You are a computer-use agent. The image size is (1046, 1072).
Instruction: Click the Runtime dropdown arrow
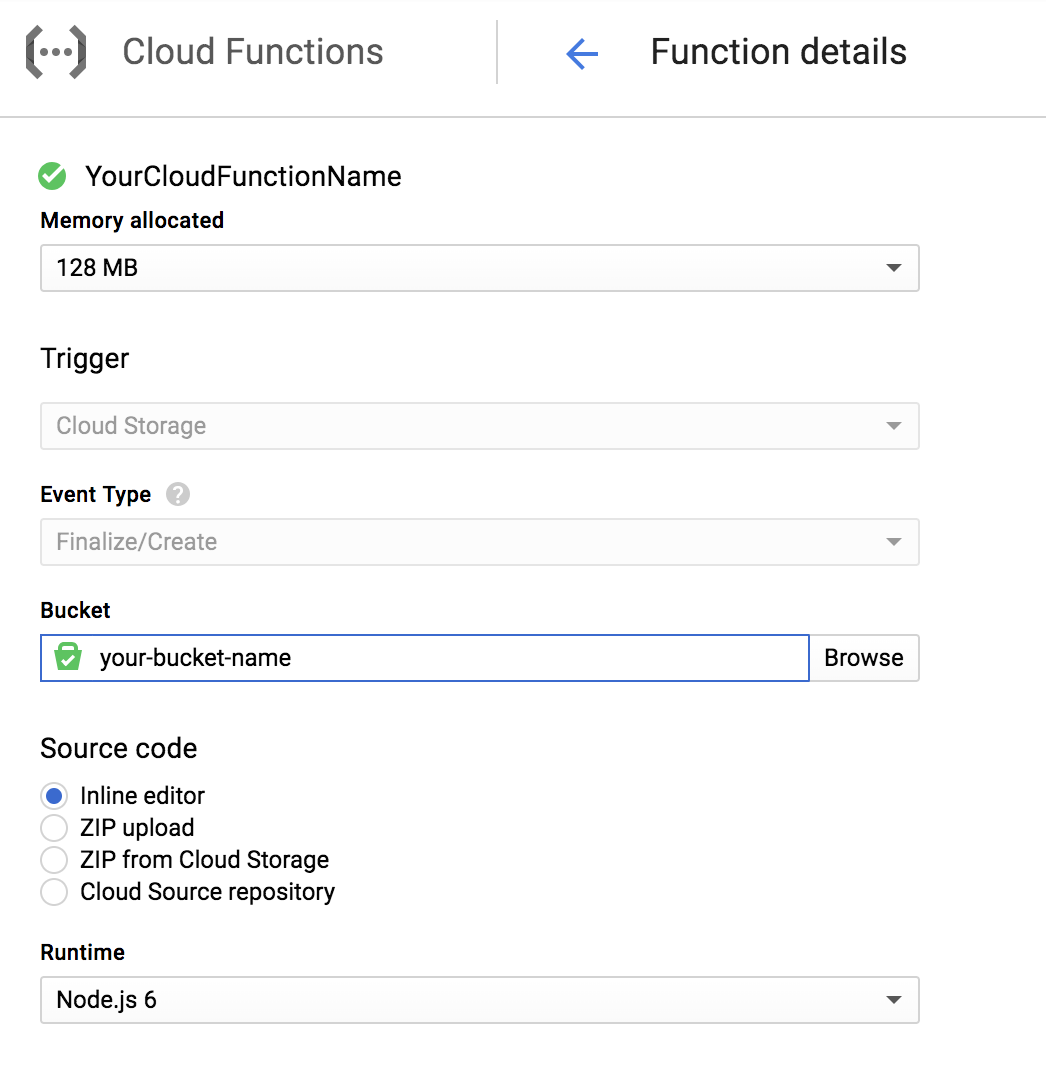pyautogui.click(x=893, y=1000)
